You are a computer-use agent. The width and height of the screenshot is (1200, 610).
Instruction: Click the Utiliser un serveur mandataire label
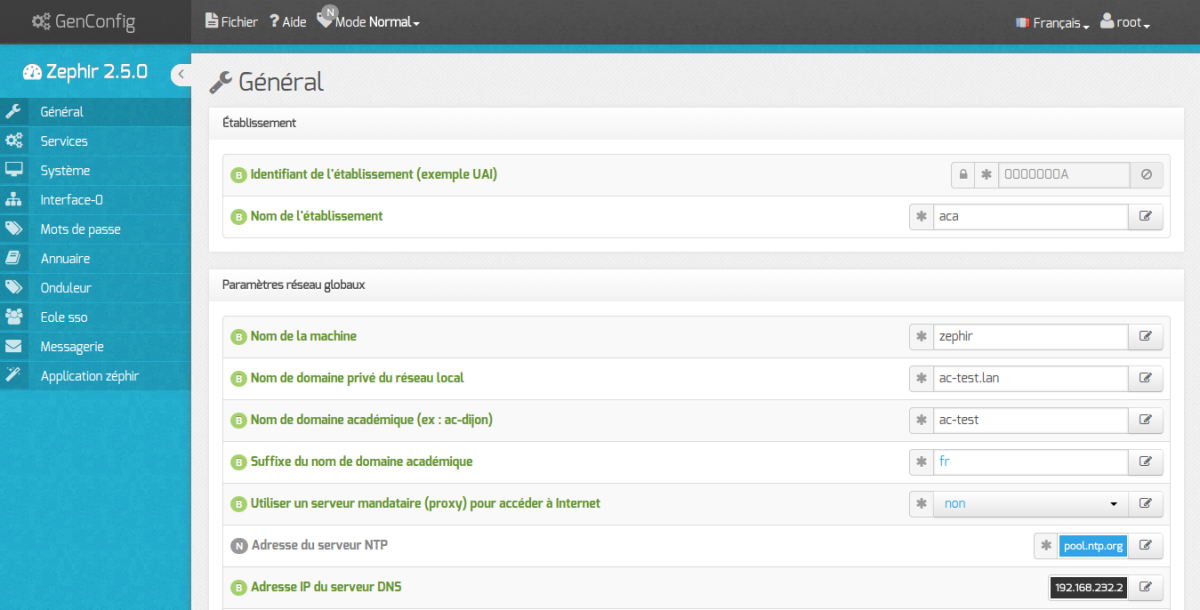pyautogui.click(x=425, y=504)
